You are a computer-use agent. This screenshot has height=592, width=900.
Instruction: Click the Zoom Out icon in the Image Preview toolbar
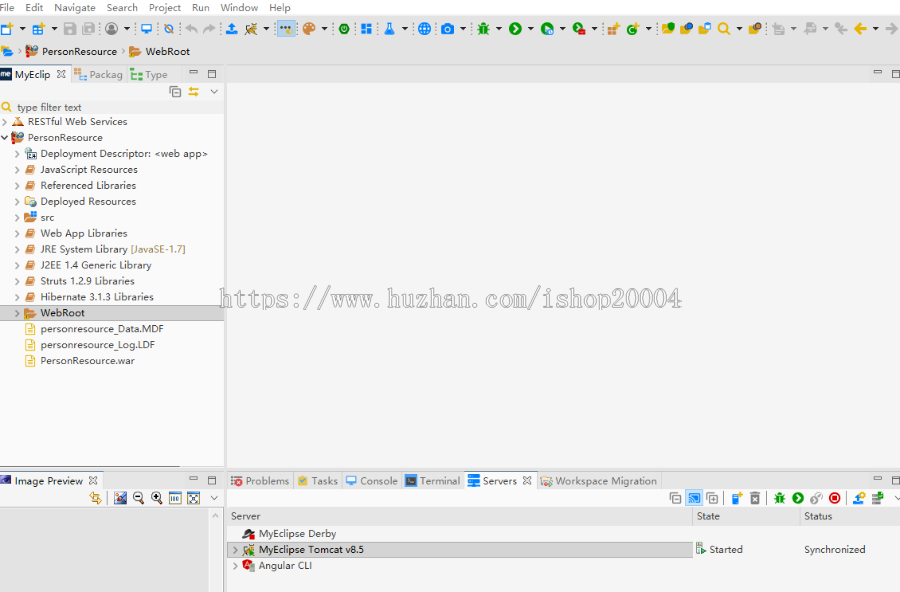pyautogui.click(x=138, y=498)
